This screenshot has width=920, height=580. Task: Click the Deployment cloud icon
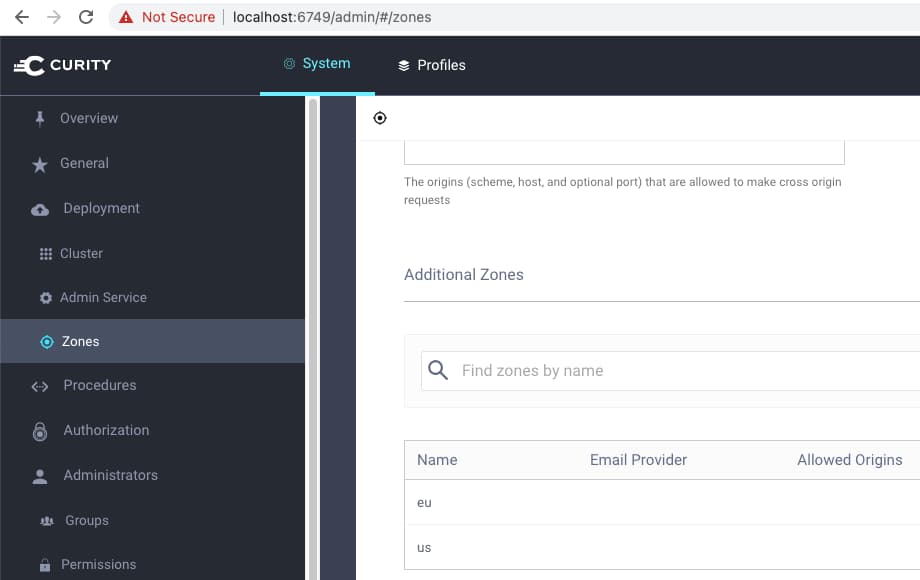coord(40,209)
